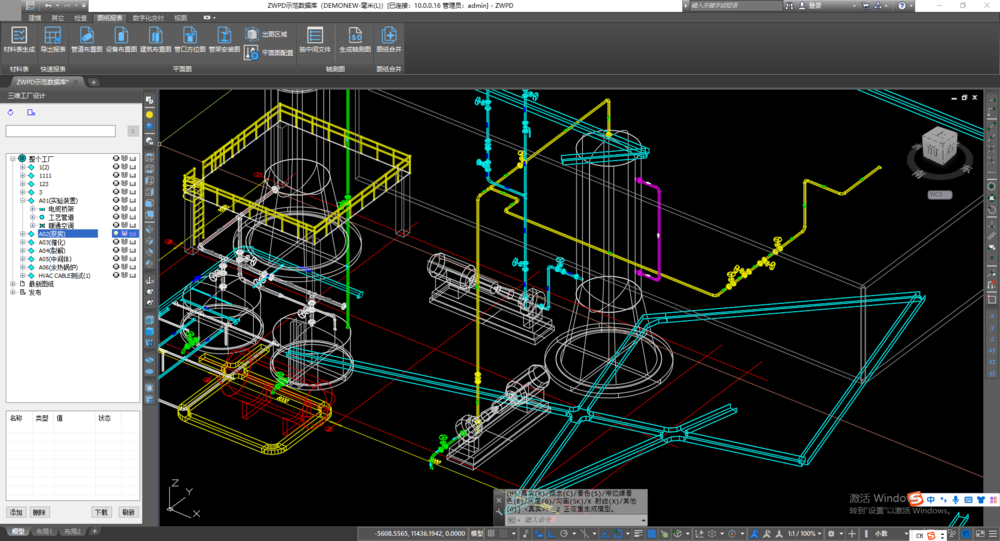Click the save icon in quick access toolbar

[x=30, y=5]
